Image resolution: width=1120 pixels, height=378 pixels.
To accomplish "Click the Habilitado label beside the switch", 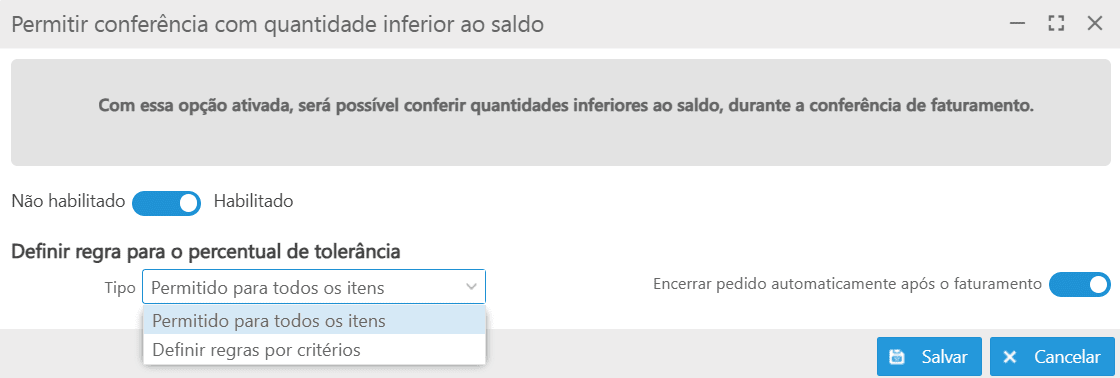I will tap(253, 202).
